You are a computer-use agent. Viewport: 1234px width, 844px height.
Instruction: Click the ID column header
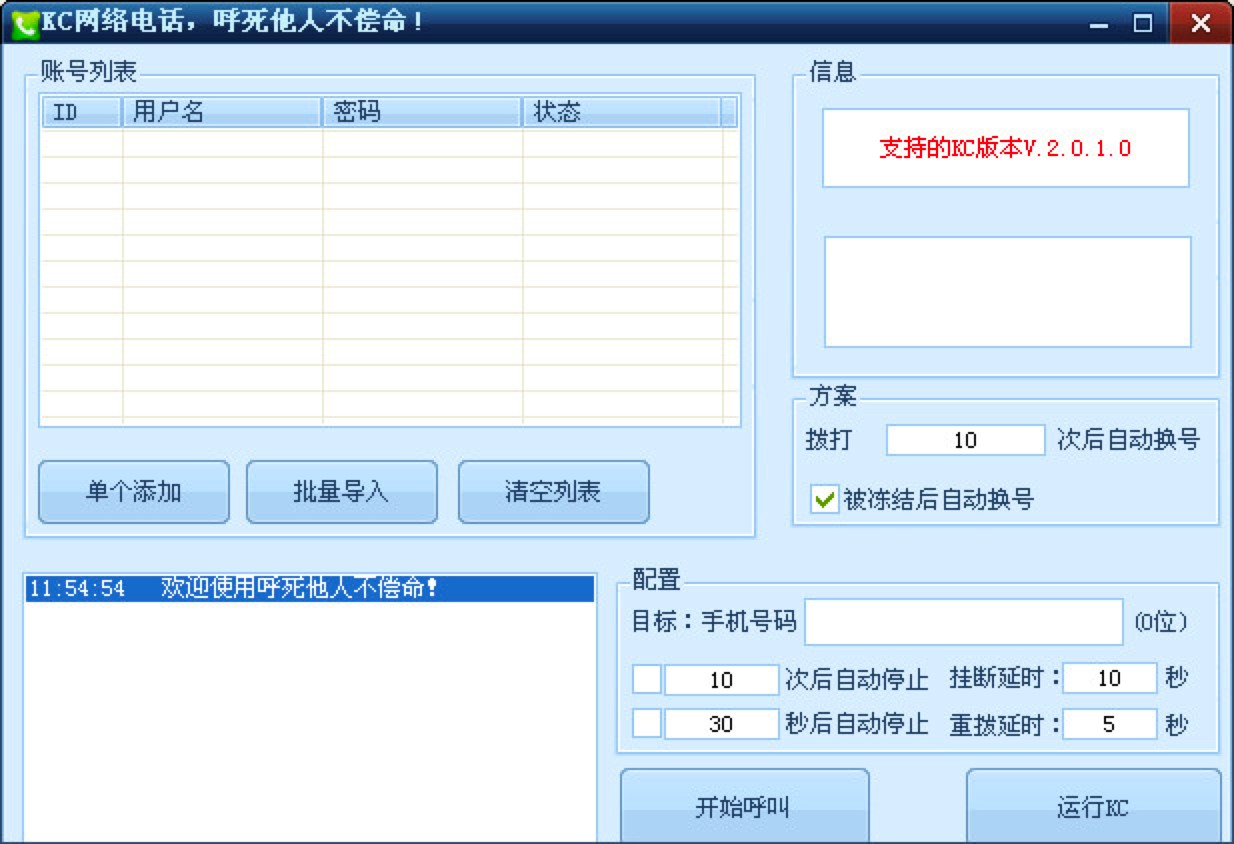pos(82,112)
